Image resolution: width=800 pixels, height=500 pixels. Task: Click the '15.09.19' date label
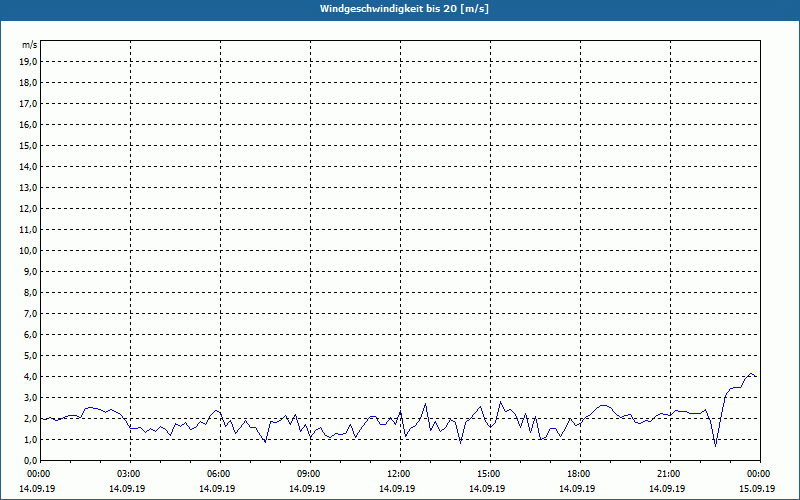pos(757,488)
